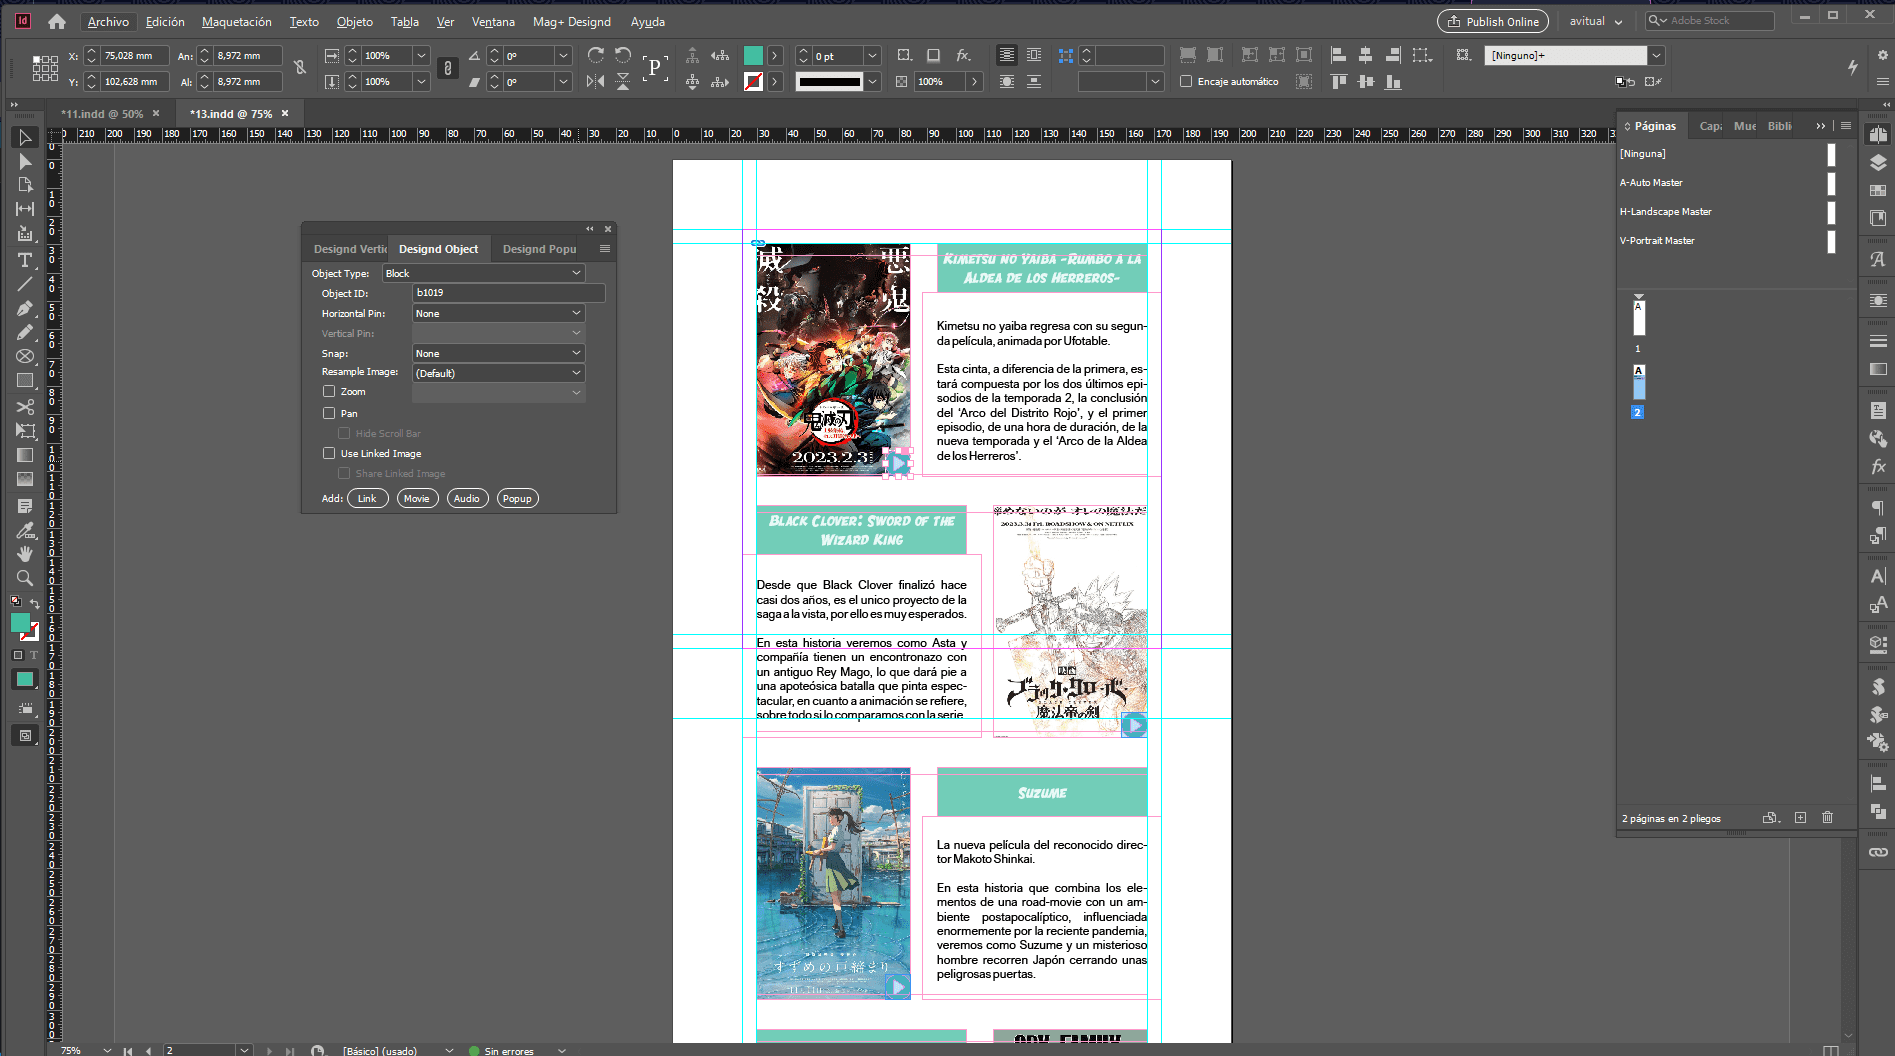Image resolution: width=1895 pixels, height=1056 pixels.
Task: Switch to the 11.indd document tab
Action: click(101, 114)
